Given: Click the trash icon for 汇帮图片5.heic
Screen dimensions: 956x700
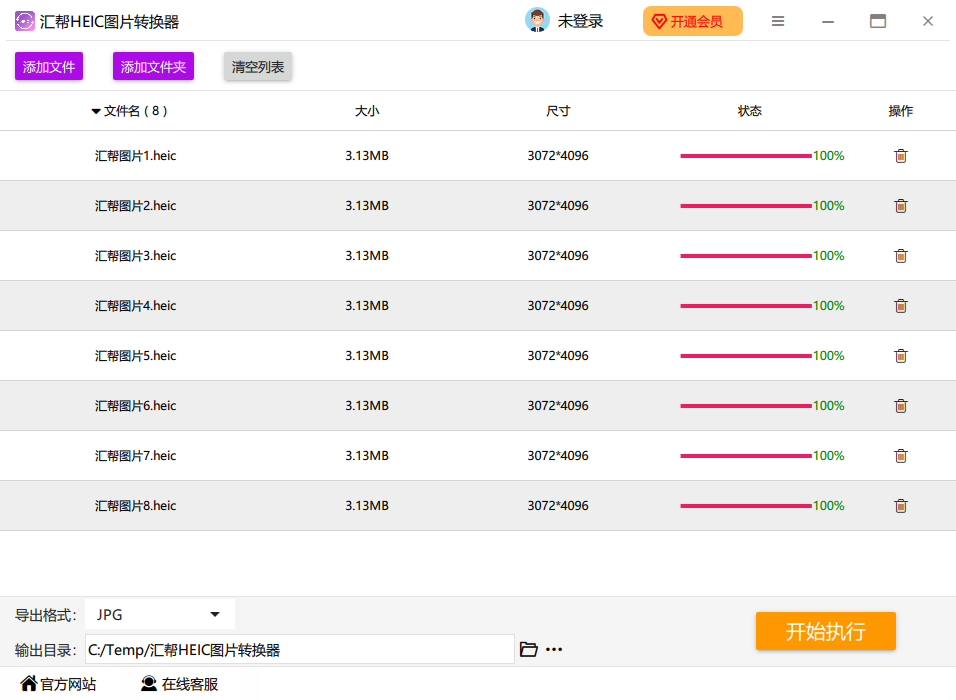Looking at the screenshot, I should [x=901, y=356].
